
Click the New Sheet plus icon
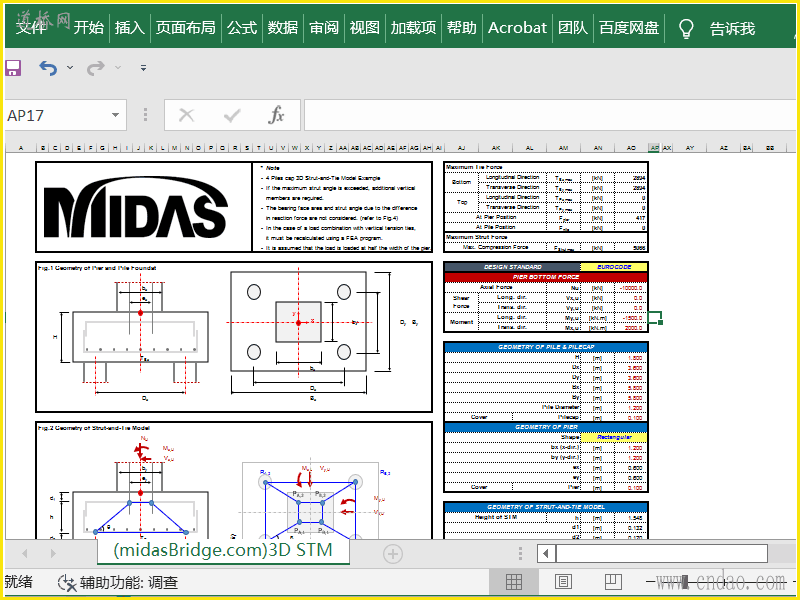click(393, 554)
